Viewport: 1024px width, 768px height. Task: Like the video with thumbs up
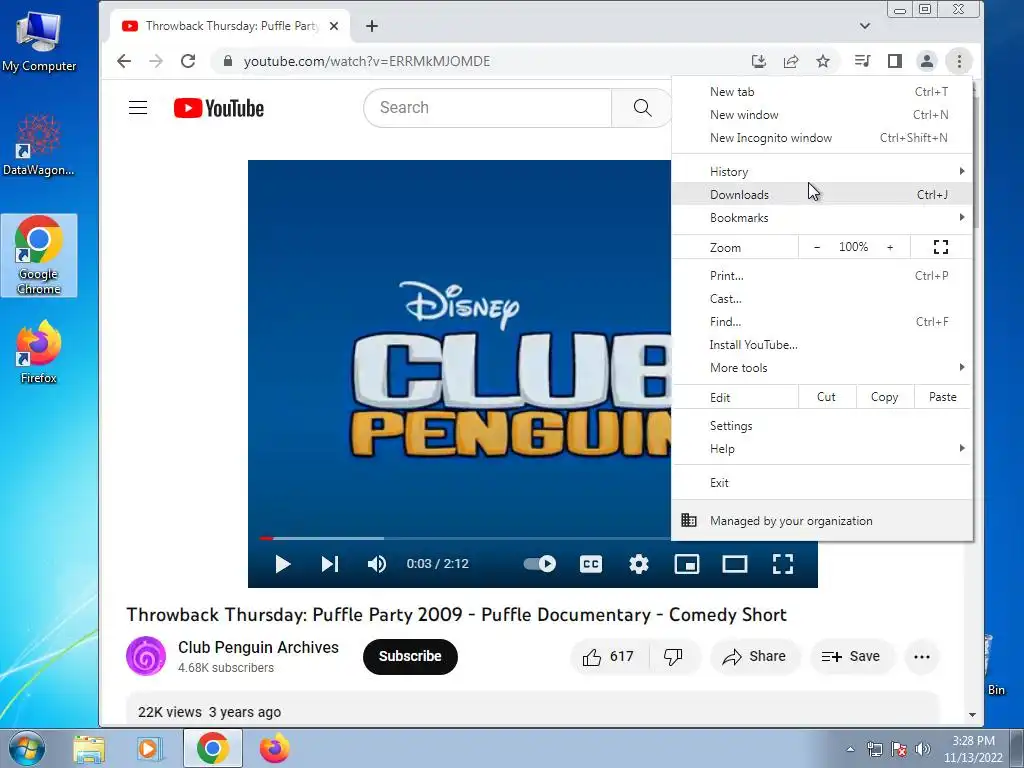click(x=609, y=656)
